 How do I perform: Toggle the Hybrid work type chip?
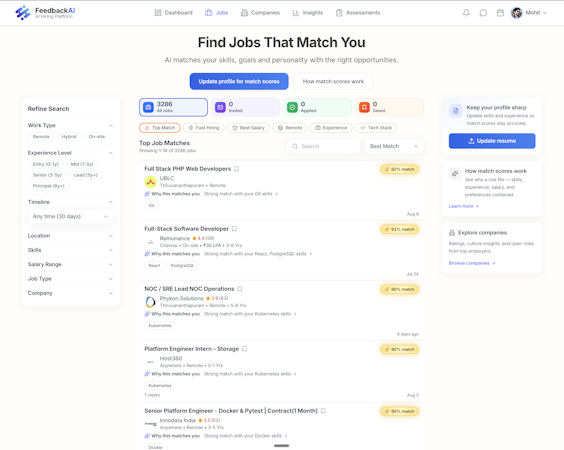click(69, 137)
